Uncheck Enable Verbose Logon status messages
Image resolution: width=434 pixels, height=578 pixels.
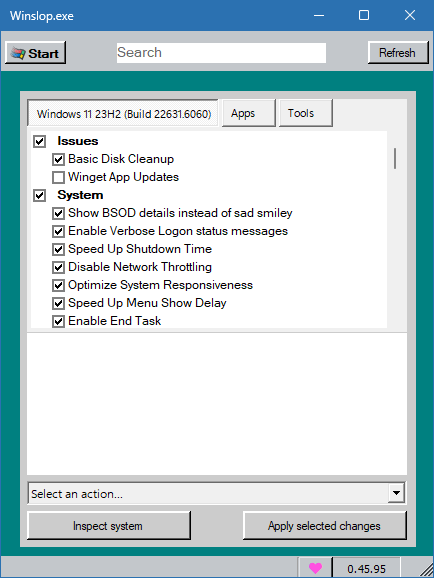(x=58, y=231)
